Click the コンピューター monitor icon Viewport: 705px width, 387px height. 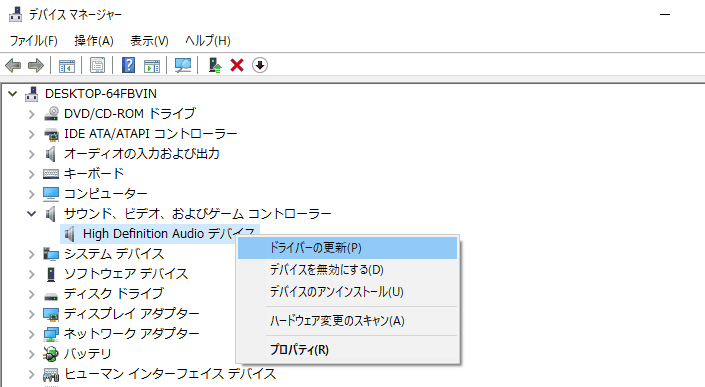(x=51, y=194)
